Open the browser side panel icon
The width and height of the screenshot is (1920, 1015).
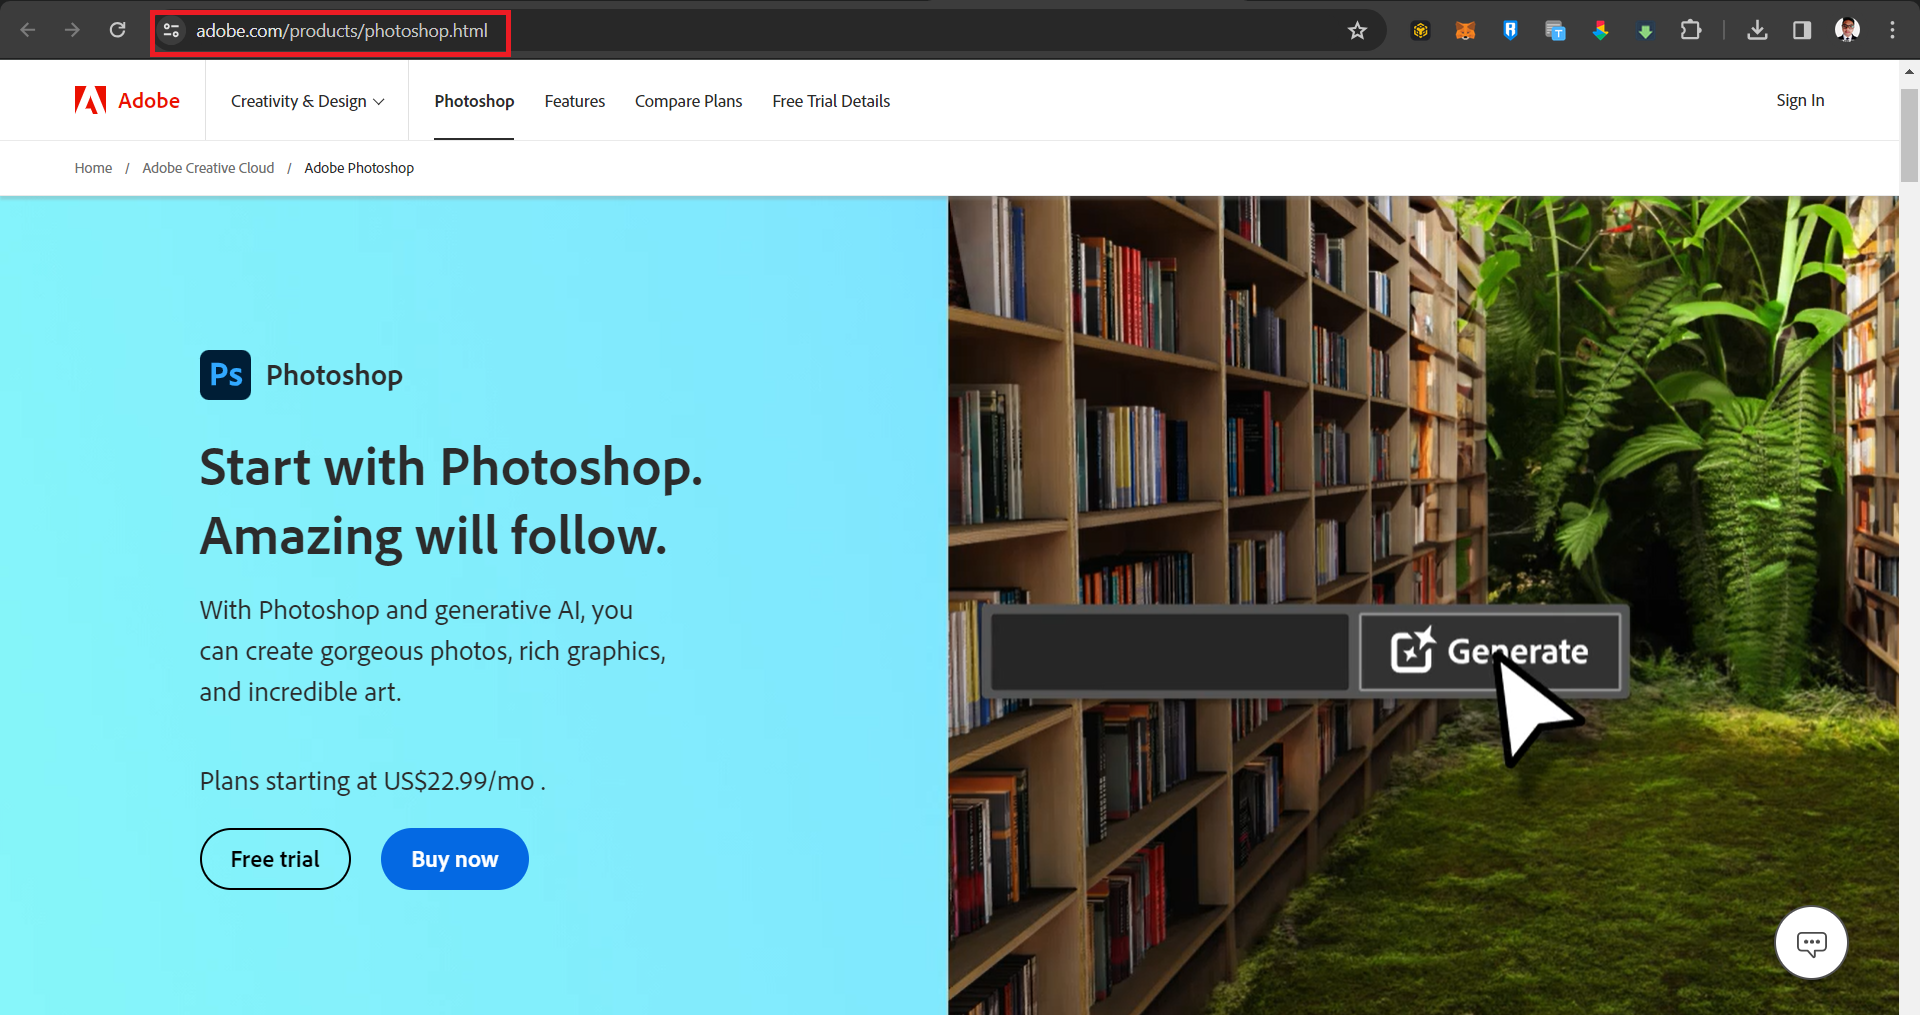[1802, 30]
